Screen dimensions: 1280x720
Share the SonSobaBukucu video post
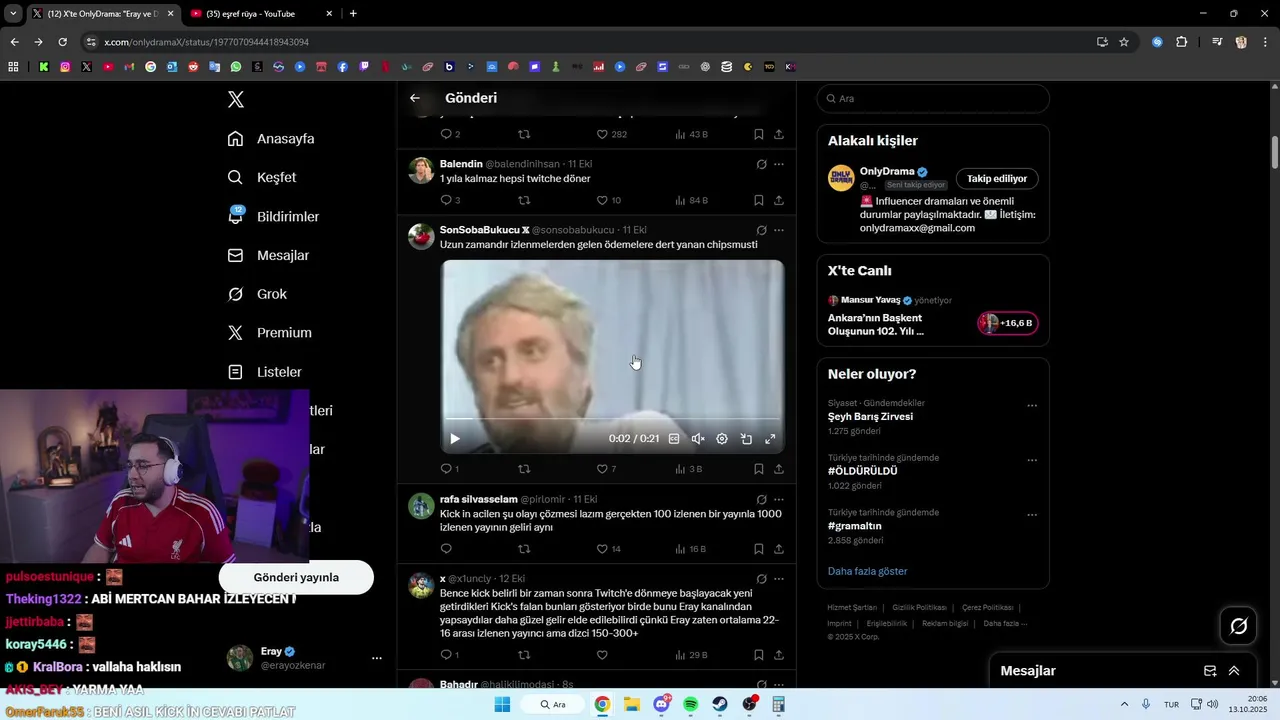pos(779,469)
